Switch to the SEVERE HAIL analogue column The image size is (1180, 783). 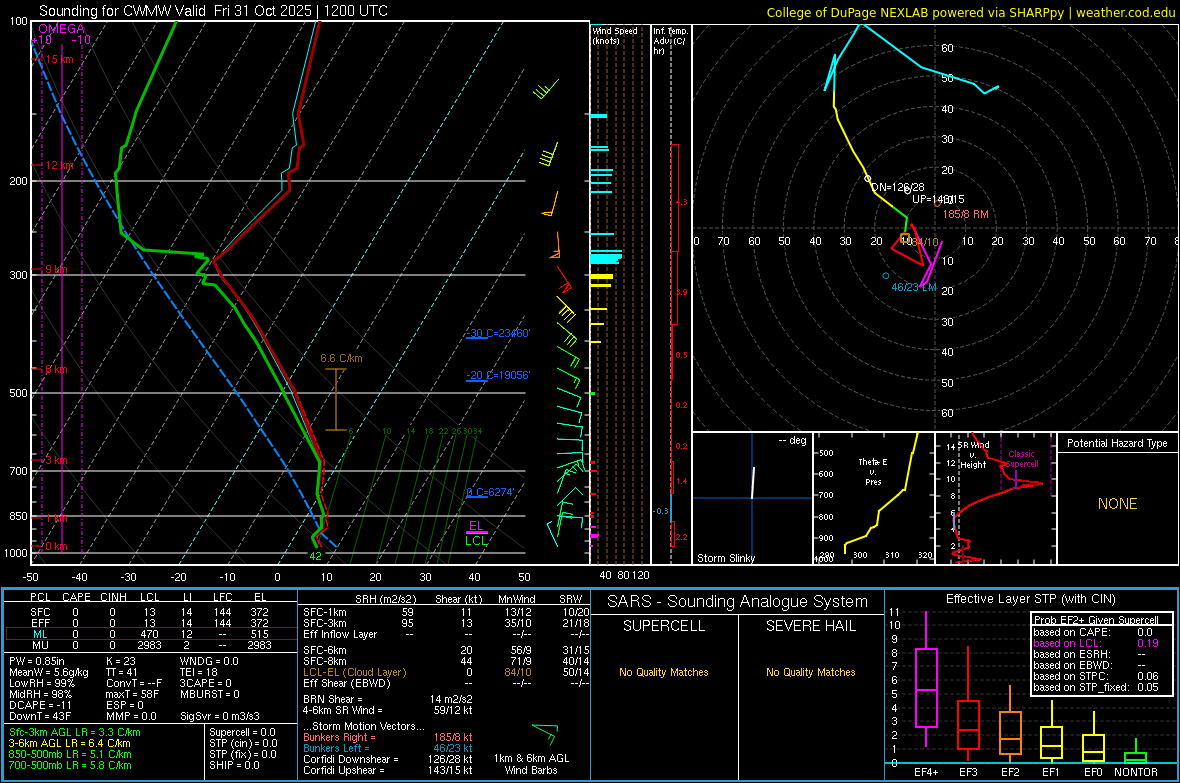(x=810, y=626)
